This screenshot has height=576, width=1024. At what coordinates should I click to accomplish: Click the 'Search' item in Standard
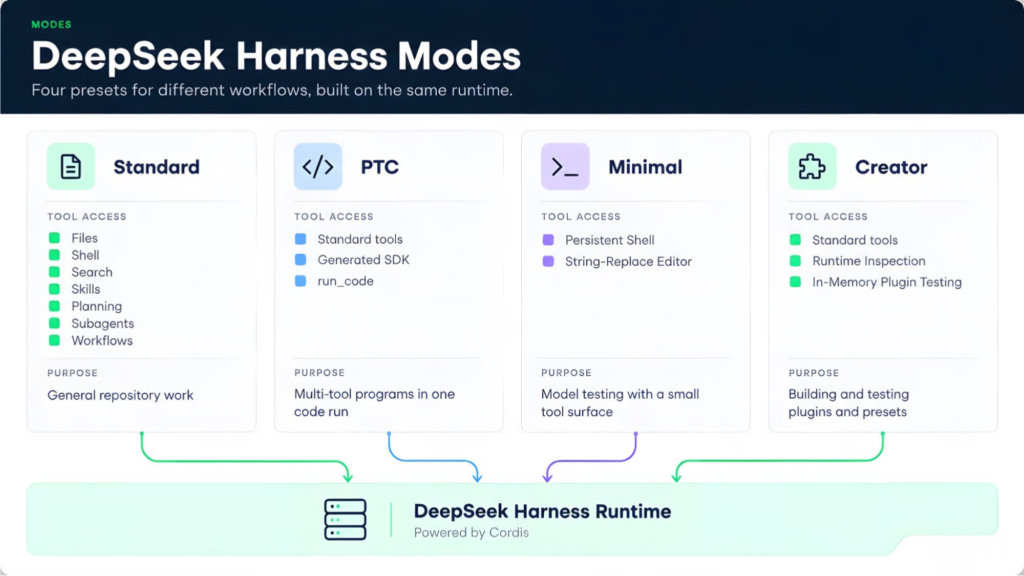[92, 272]
